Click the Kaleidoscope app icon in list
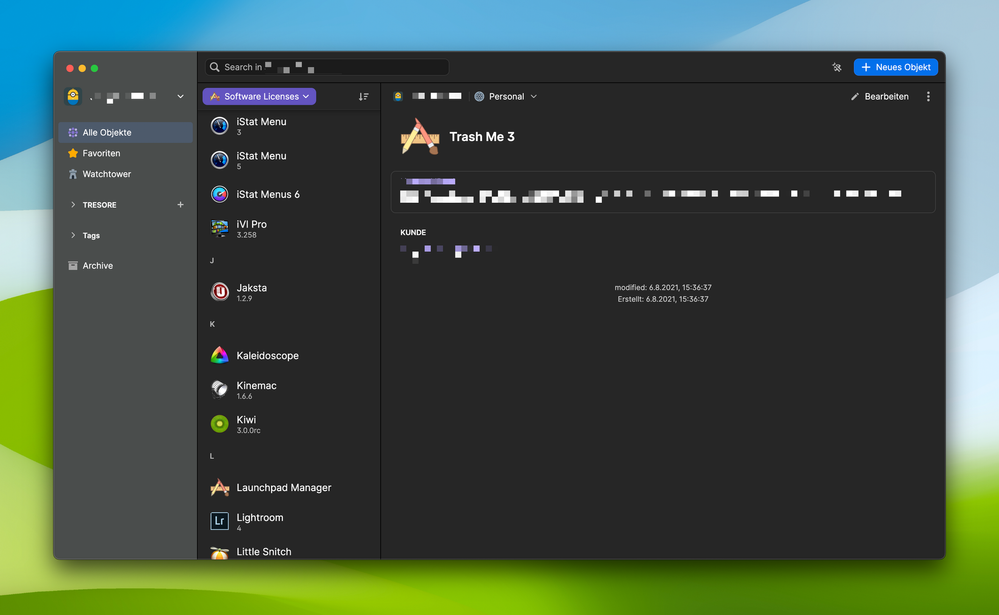 [x=219, y=356]
